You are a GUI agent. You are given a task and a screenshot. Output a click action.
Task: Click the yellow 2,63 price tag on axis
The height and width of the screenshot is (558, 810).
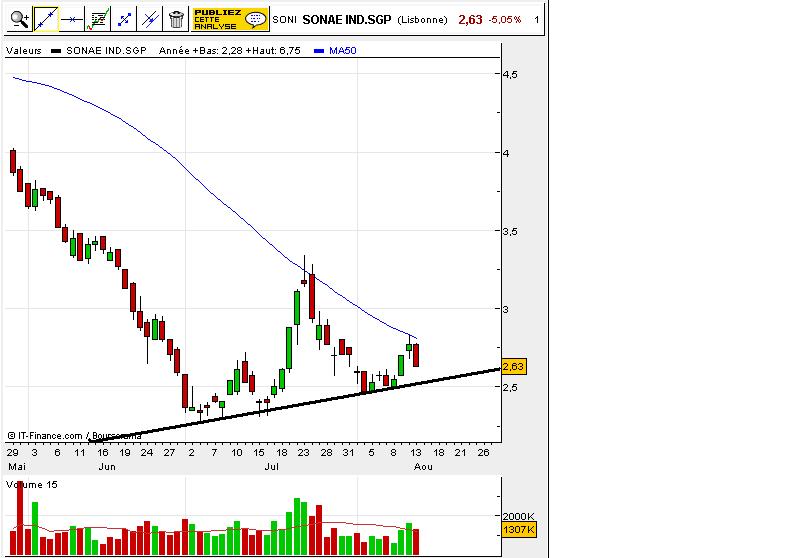[513, 366]
